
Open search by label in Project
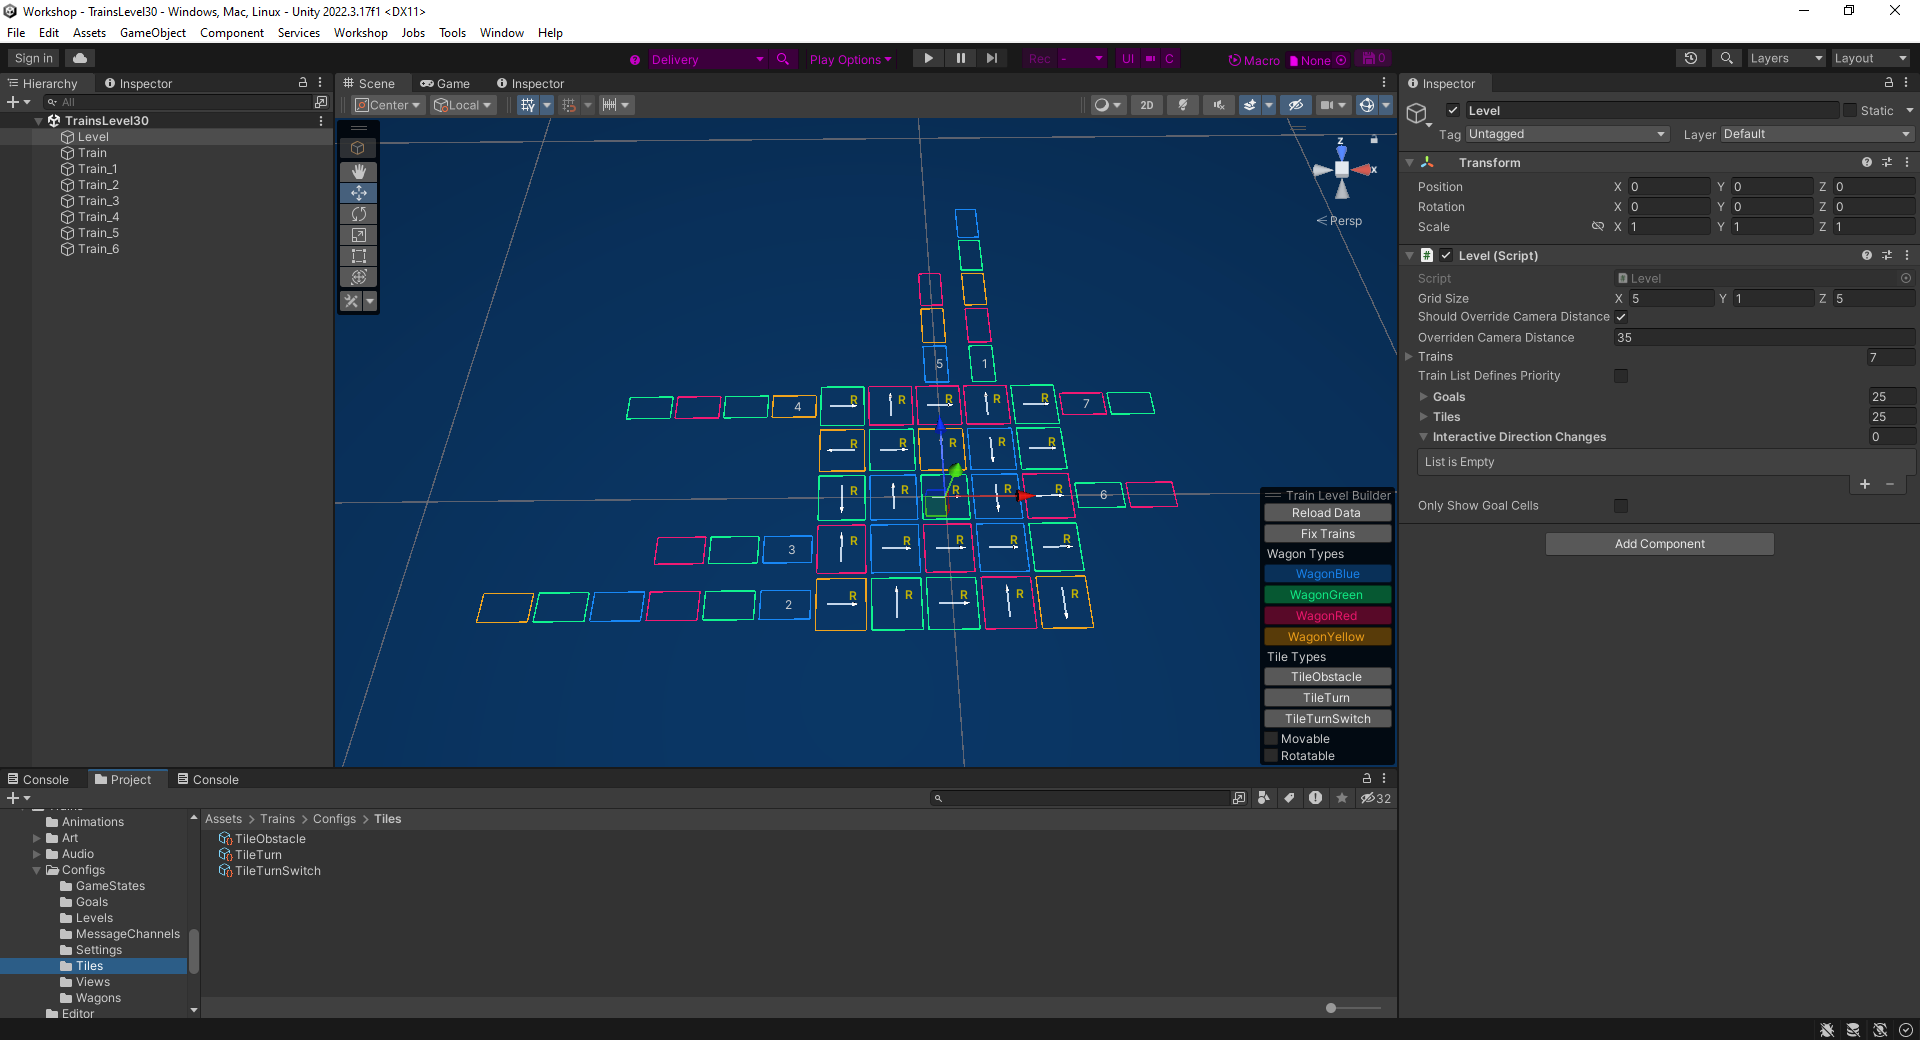[x=1290, y=798]
